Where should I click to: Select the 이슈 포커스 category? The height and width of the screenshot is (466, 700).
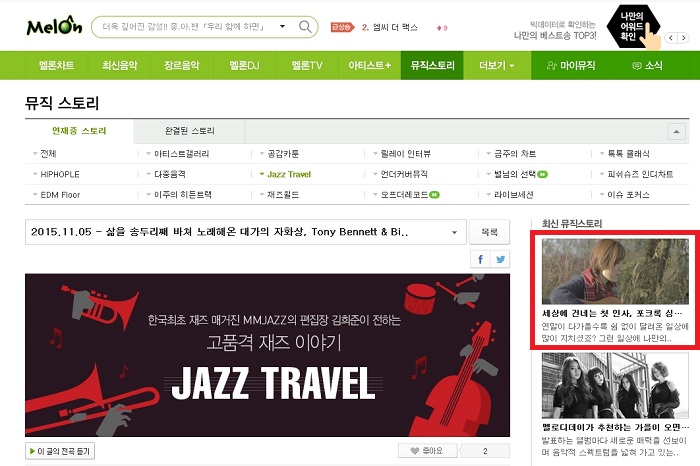point(629,195)
